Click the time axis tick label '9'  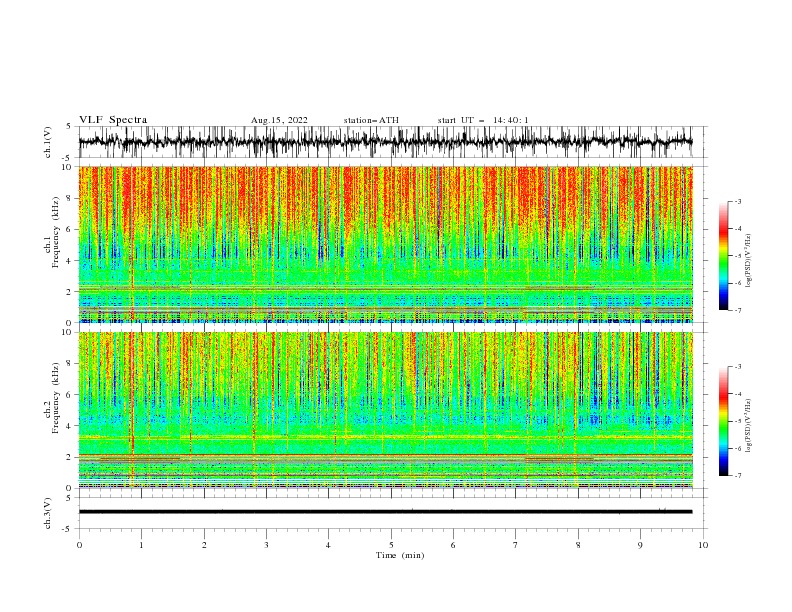click(640, 545)
